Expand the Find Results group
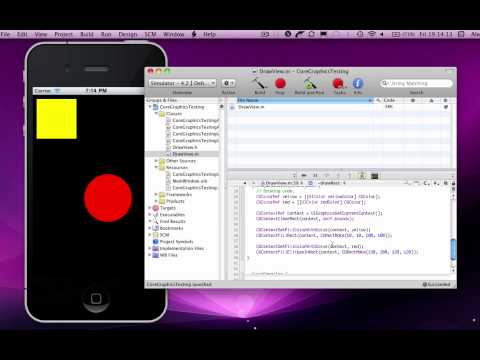 tap(150, 221)
